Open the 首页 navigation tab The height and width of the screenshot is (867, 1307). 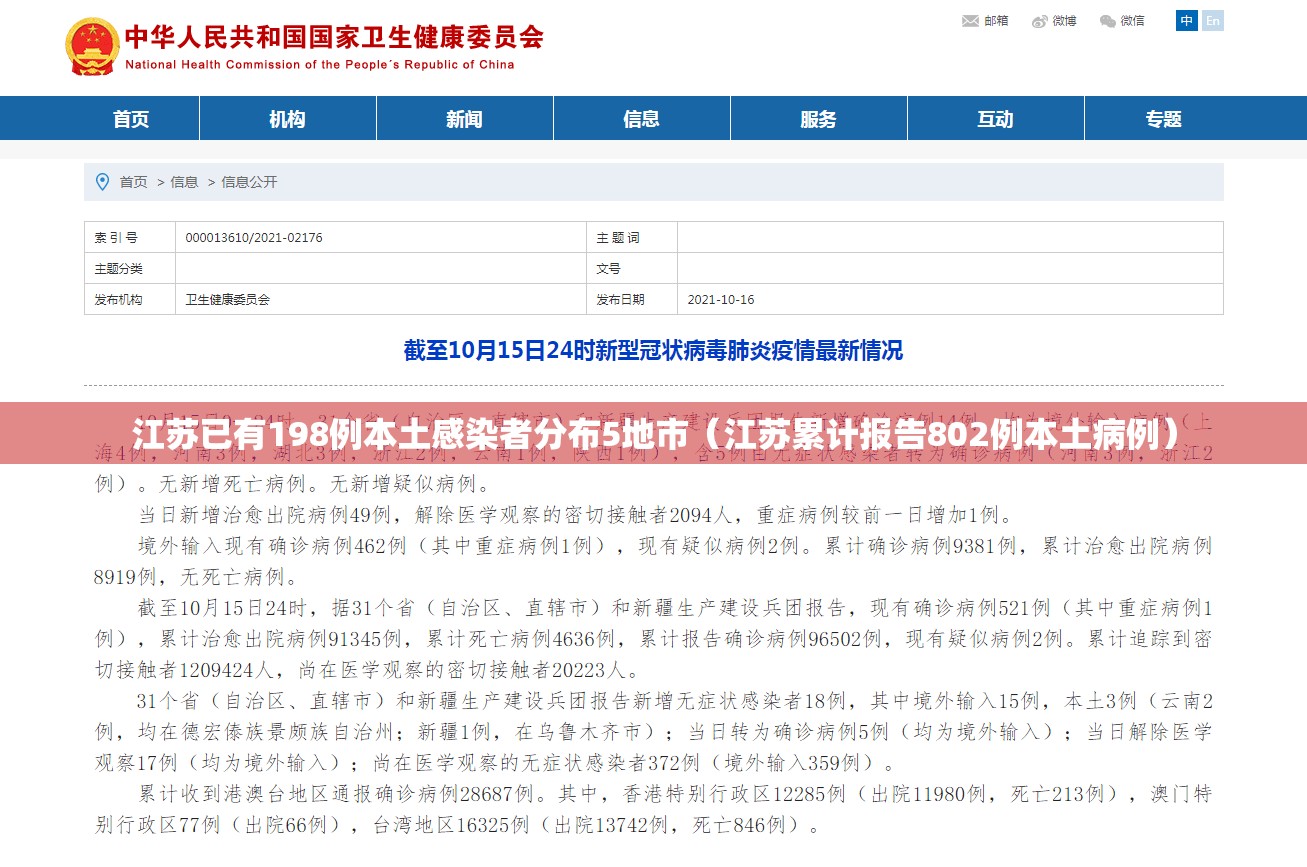coord(131,119)
